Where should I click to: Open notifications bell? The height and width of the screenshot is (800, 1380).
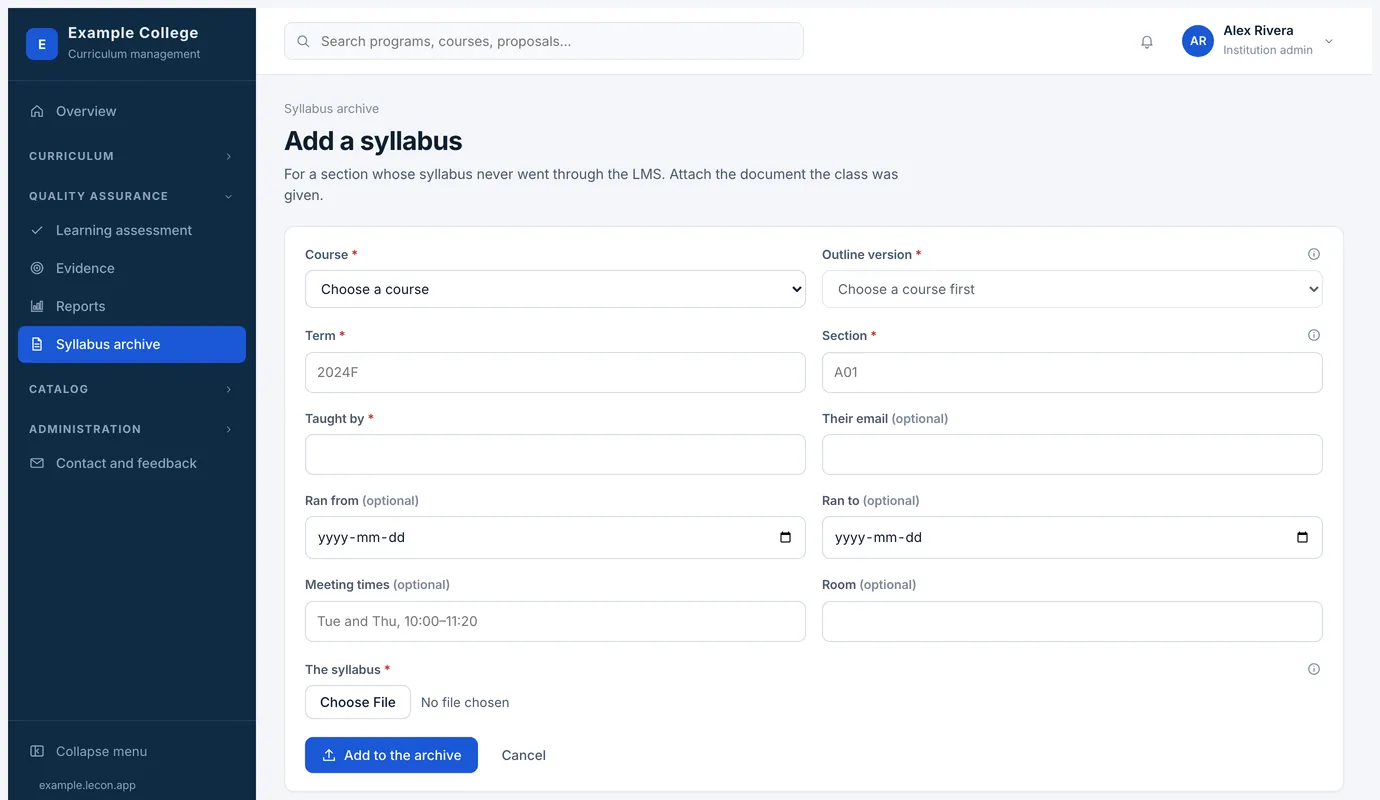pyautogui.click(x=1147, y=42)
